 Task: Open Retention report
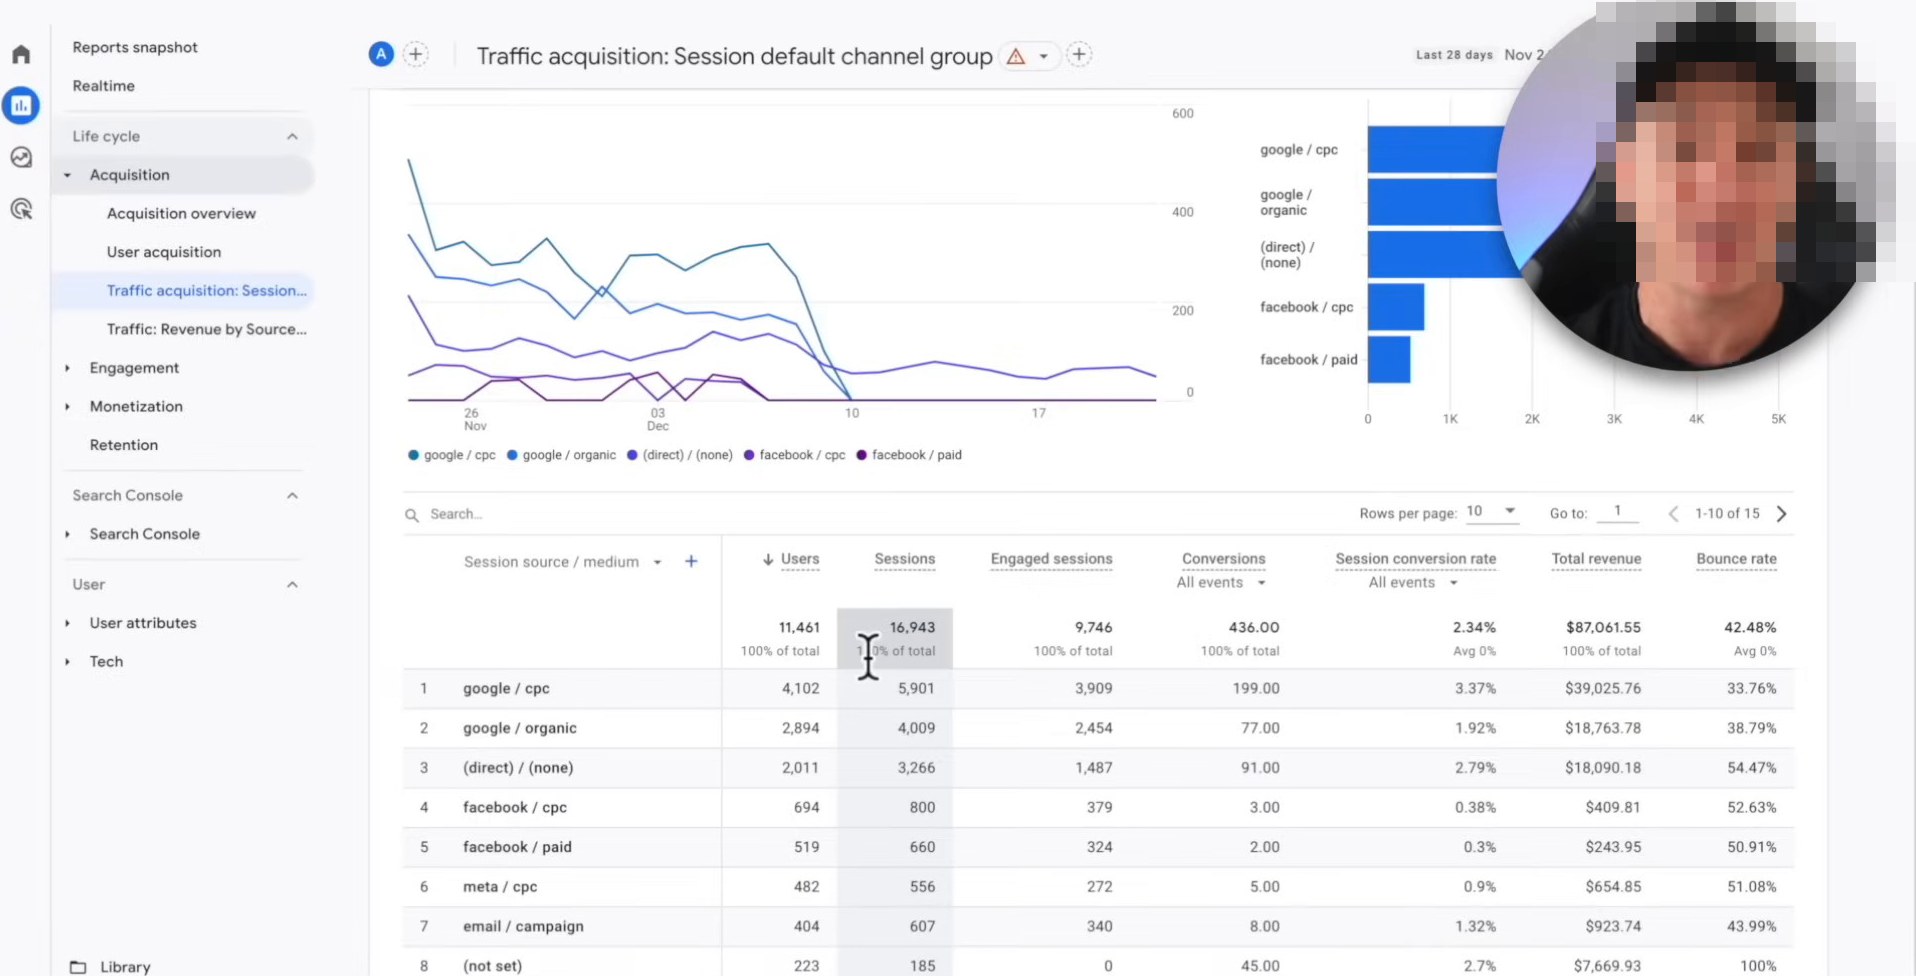pos(124,445)
